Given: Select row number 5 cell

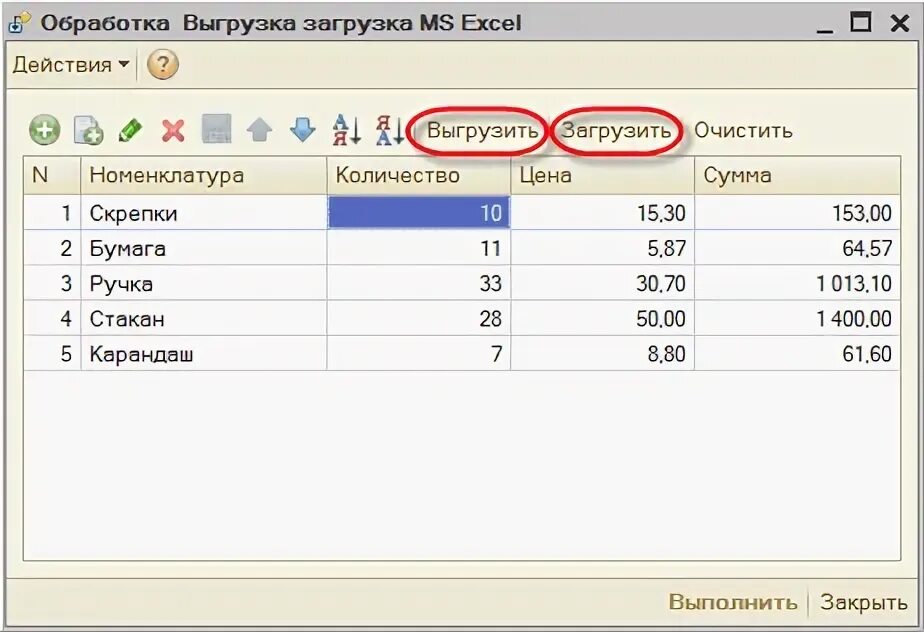Looking at the screenshot, I should (x=52, y=354).
